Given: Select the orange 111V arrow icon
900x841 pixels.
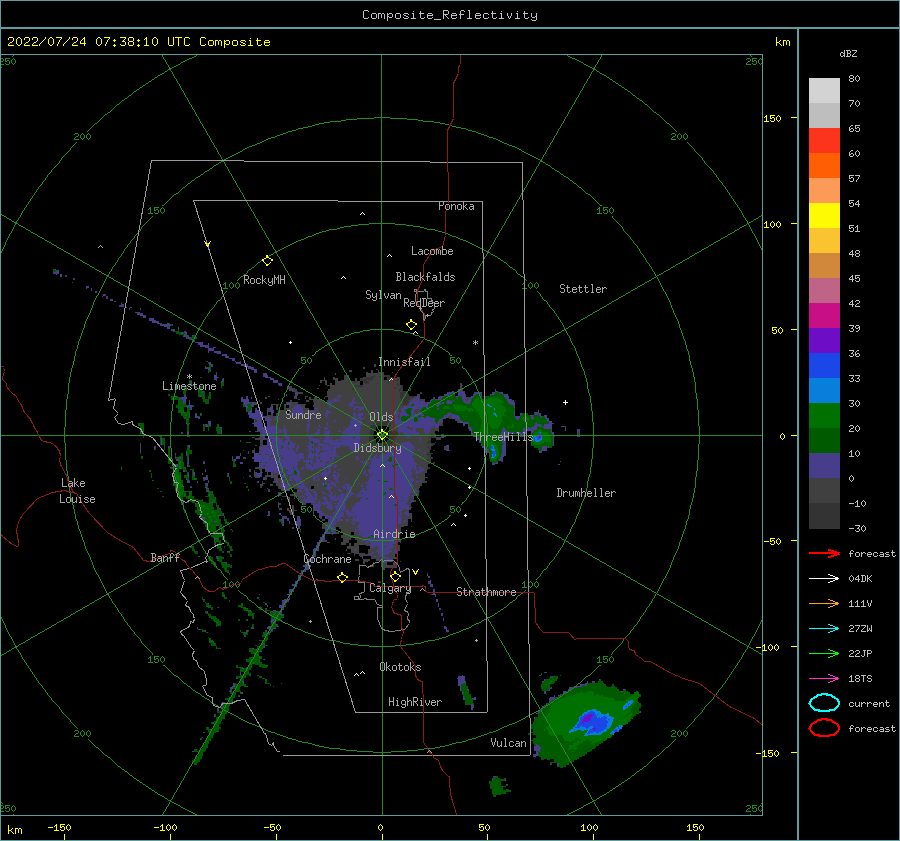Looking at the screenshot, I should point(824,603).
